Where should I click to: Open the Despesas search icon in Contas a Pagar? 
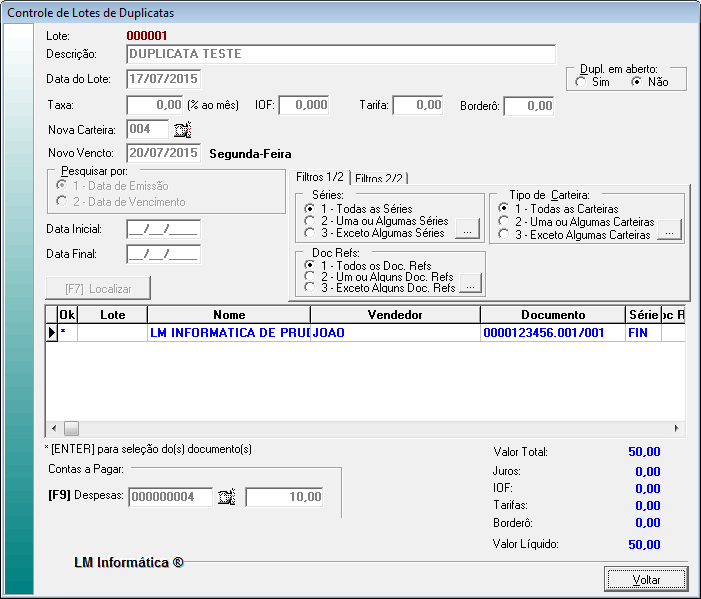(x=226, y=496)
